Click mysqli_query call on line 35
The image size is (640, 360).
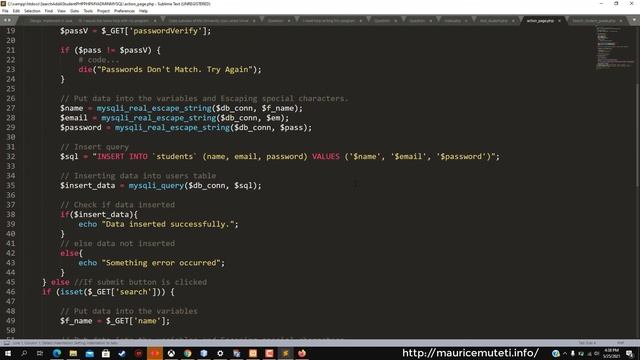[156, 185]
